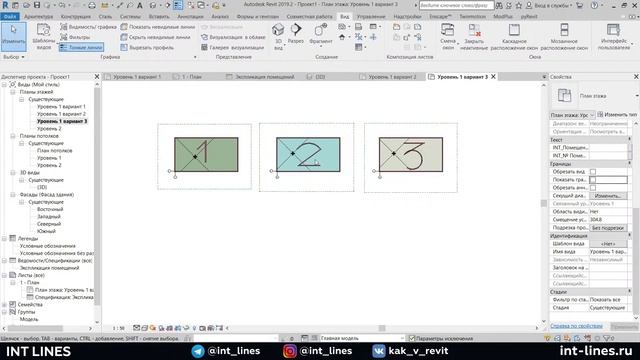Switch to the Enscape ribbon tab
Viewport: 640px width, 360px height.
point(440,17)
